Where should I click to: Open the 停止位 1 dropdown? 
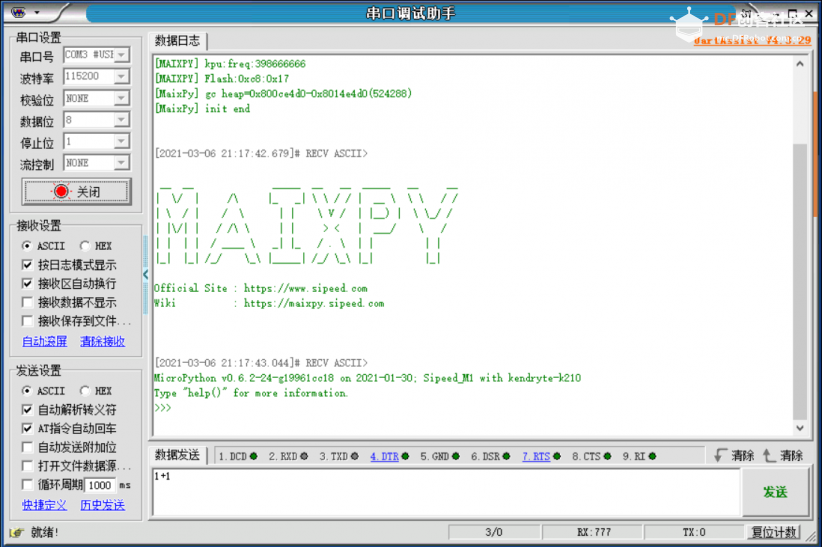click(x=122, y=141)
